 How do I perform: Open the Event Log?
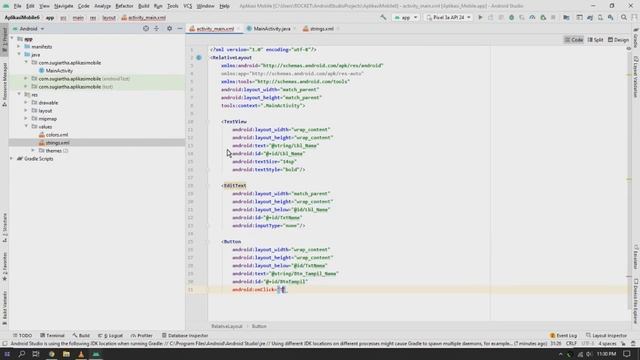coord(563,336)
